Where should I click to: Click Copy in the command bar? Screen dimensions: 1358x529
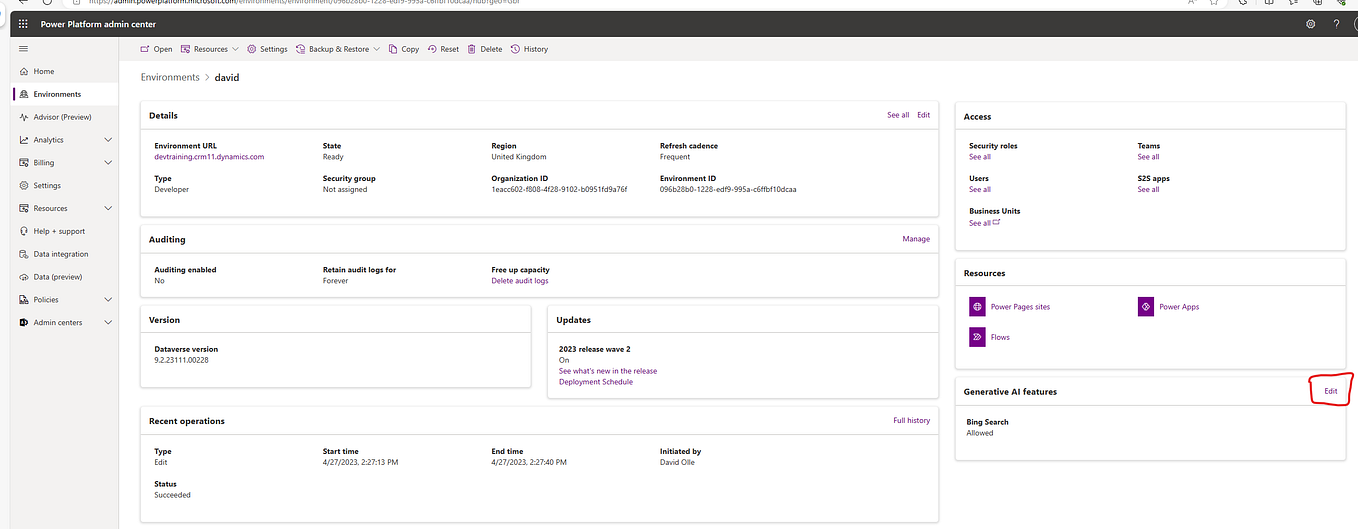coord(404,49)
